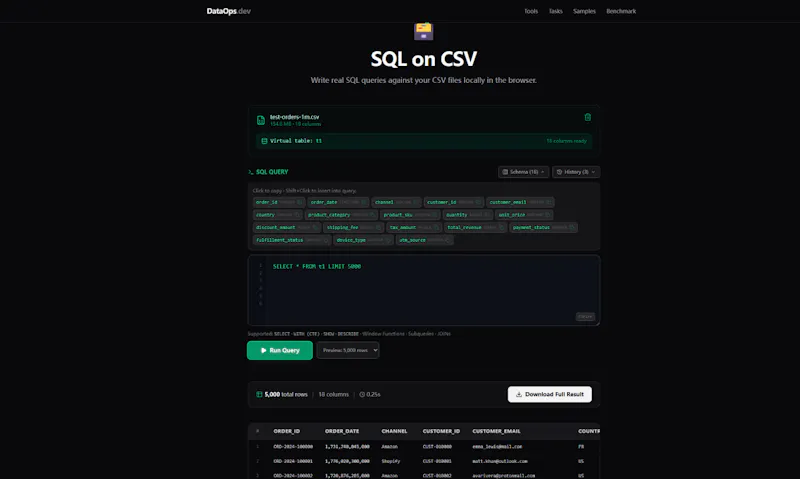Click the table icon next to Virtual table: t1

pyautogui.click(x=264, y=141)
